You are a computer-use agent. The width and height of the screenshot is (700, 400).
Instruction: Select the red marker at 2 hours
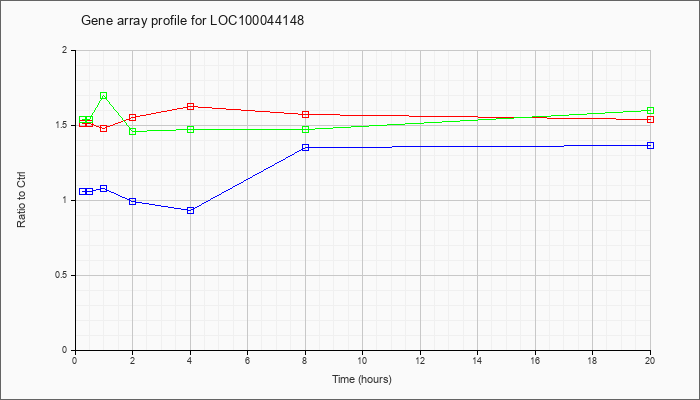tap(133, 117)
